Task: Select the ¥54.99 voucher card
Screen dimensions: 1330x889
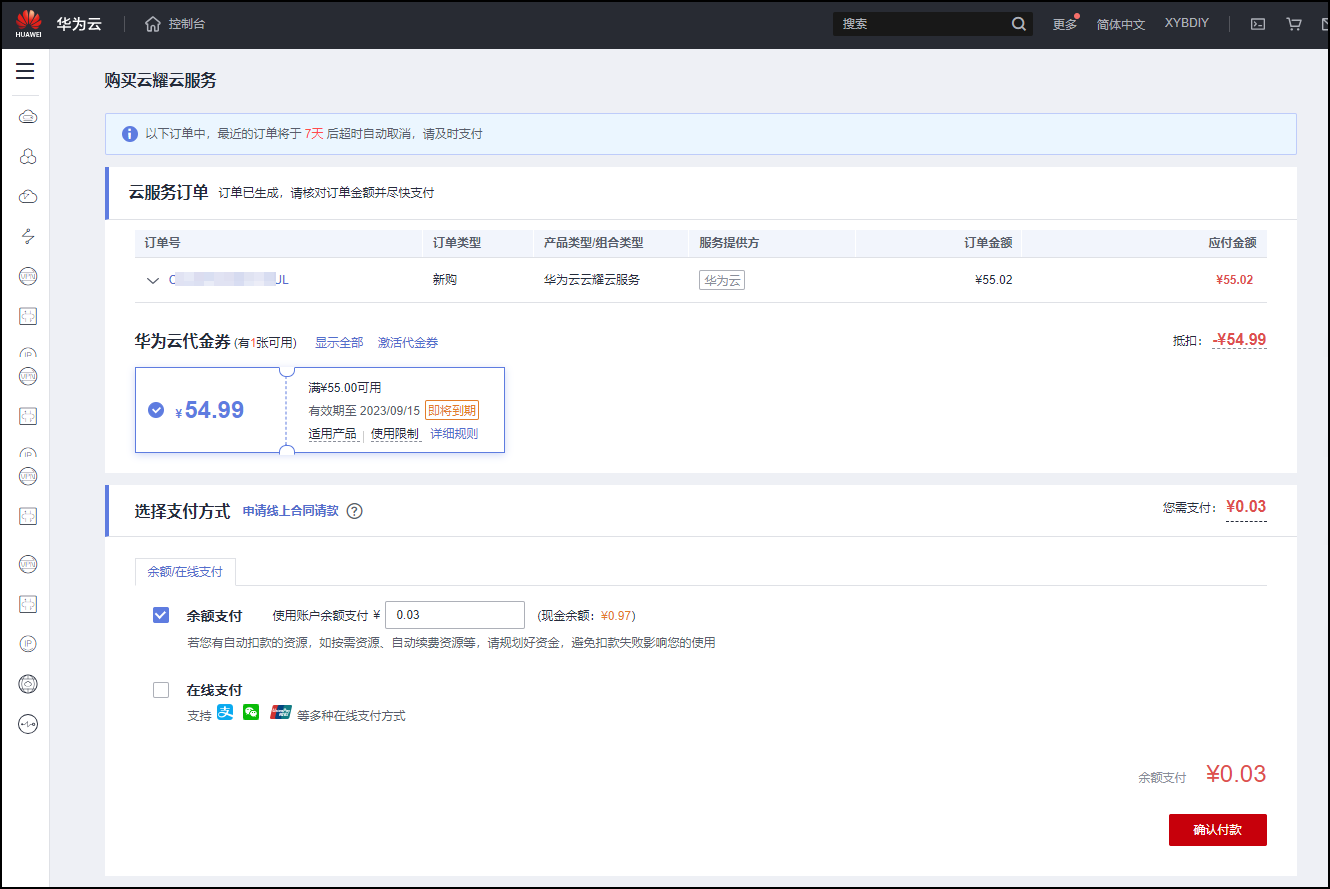Action: (x=320, y=410)
